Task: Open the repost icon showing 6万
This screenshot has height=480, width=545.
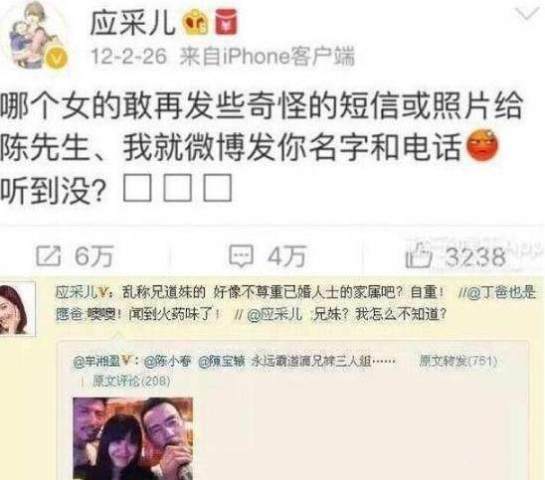Action: [48, 256]
